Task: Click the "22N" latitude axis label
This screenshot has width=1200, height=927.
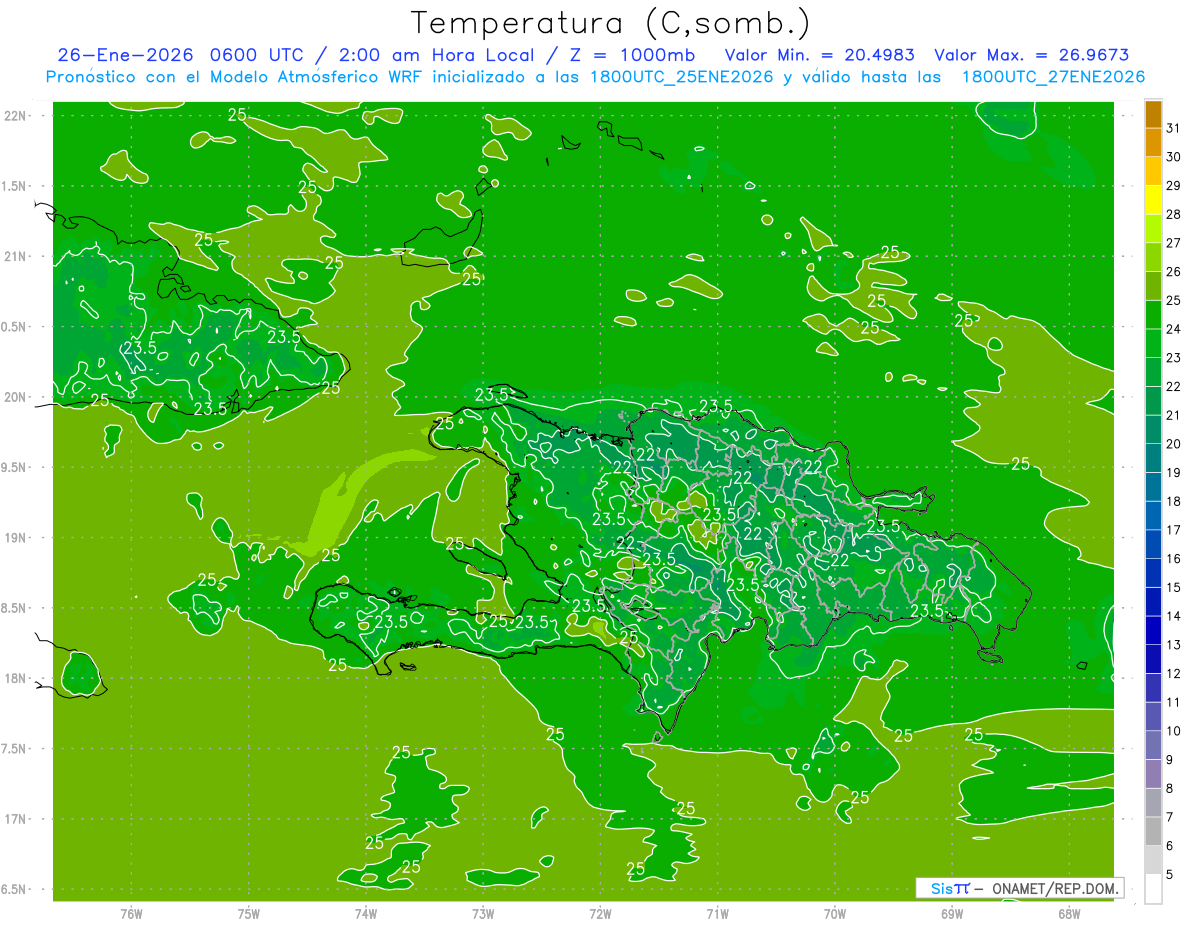Action: (x=16, y=116)
